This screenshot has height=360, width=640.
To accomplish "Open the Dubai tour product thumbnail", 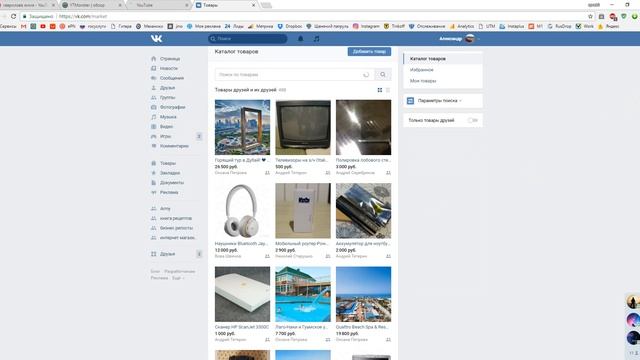I will (x=242, y=127).
